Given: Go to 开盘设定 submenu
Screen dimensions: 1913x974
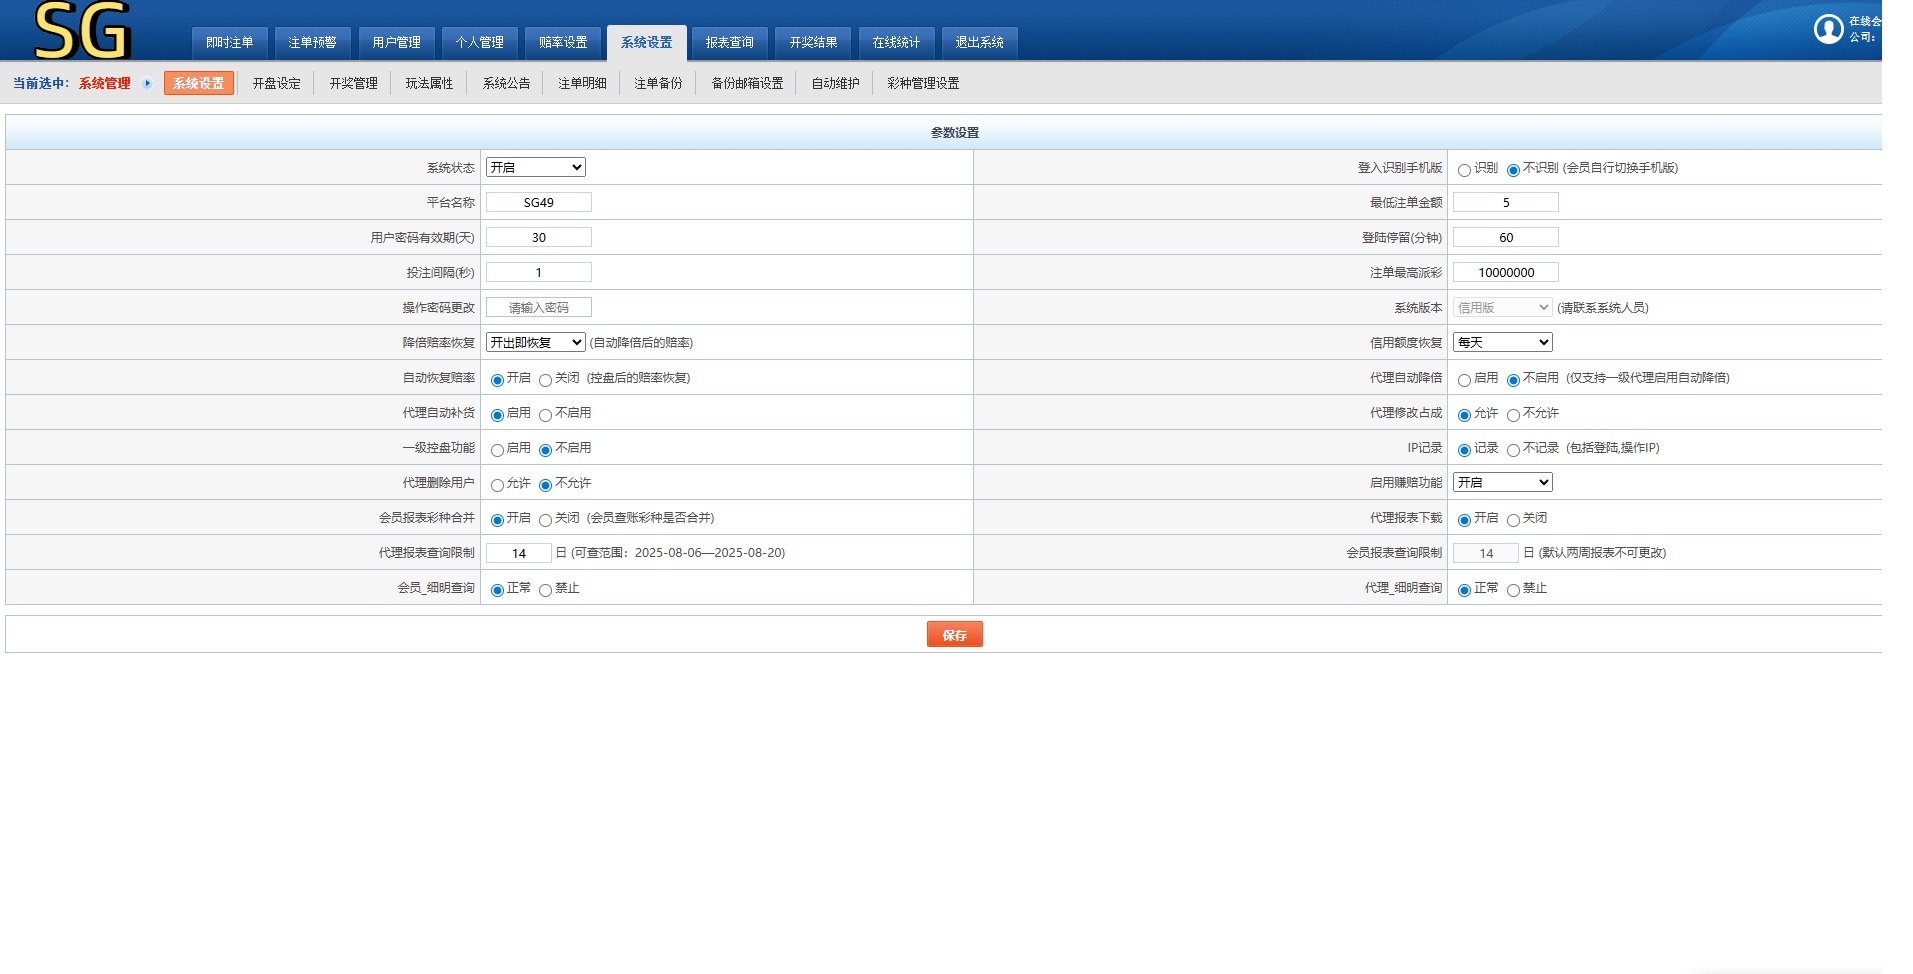Looking at the screenshot, I should [x=276, y=83].
